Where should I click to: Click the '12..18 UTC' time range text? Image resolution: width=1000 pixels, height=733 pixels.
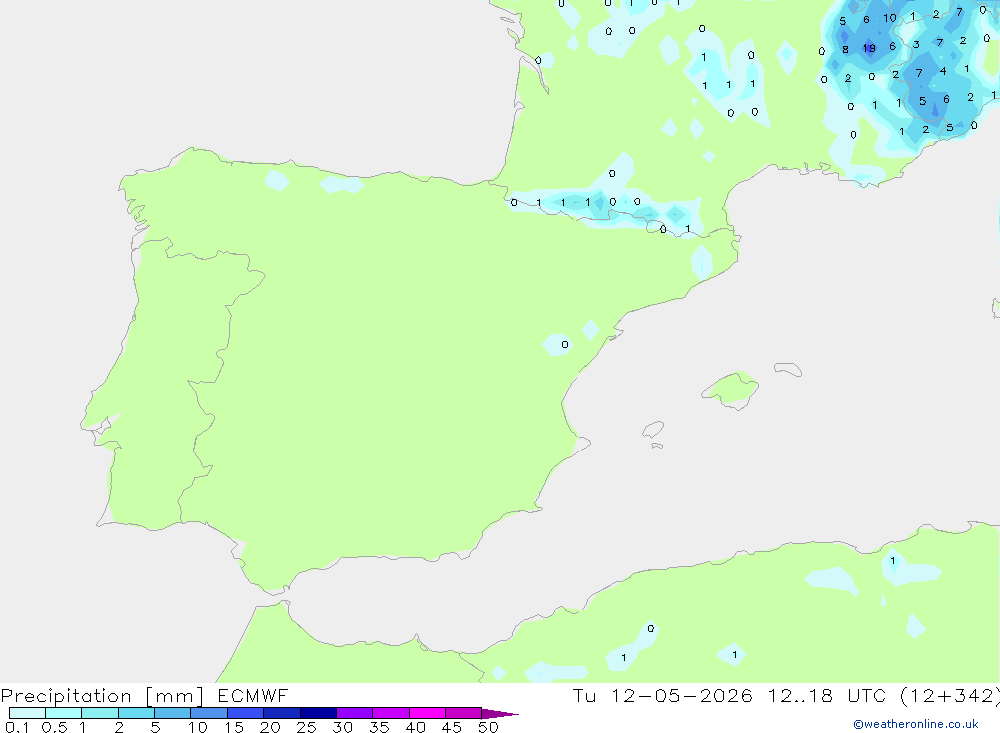tap(827, 695)
